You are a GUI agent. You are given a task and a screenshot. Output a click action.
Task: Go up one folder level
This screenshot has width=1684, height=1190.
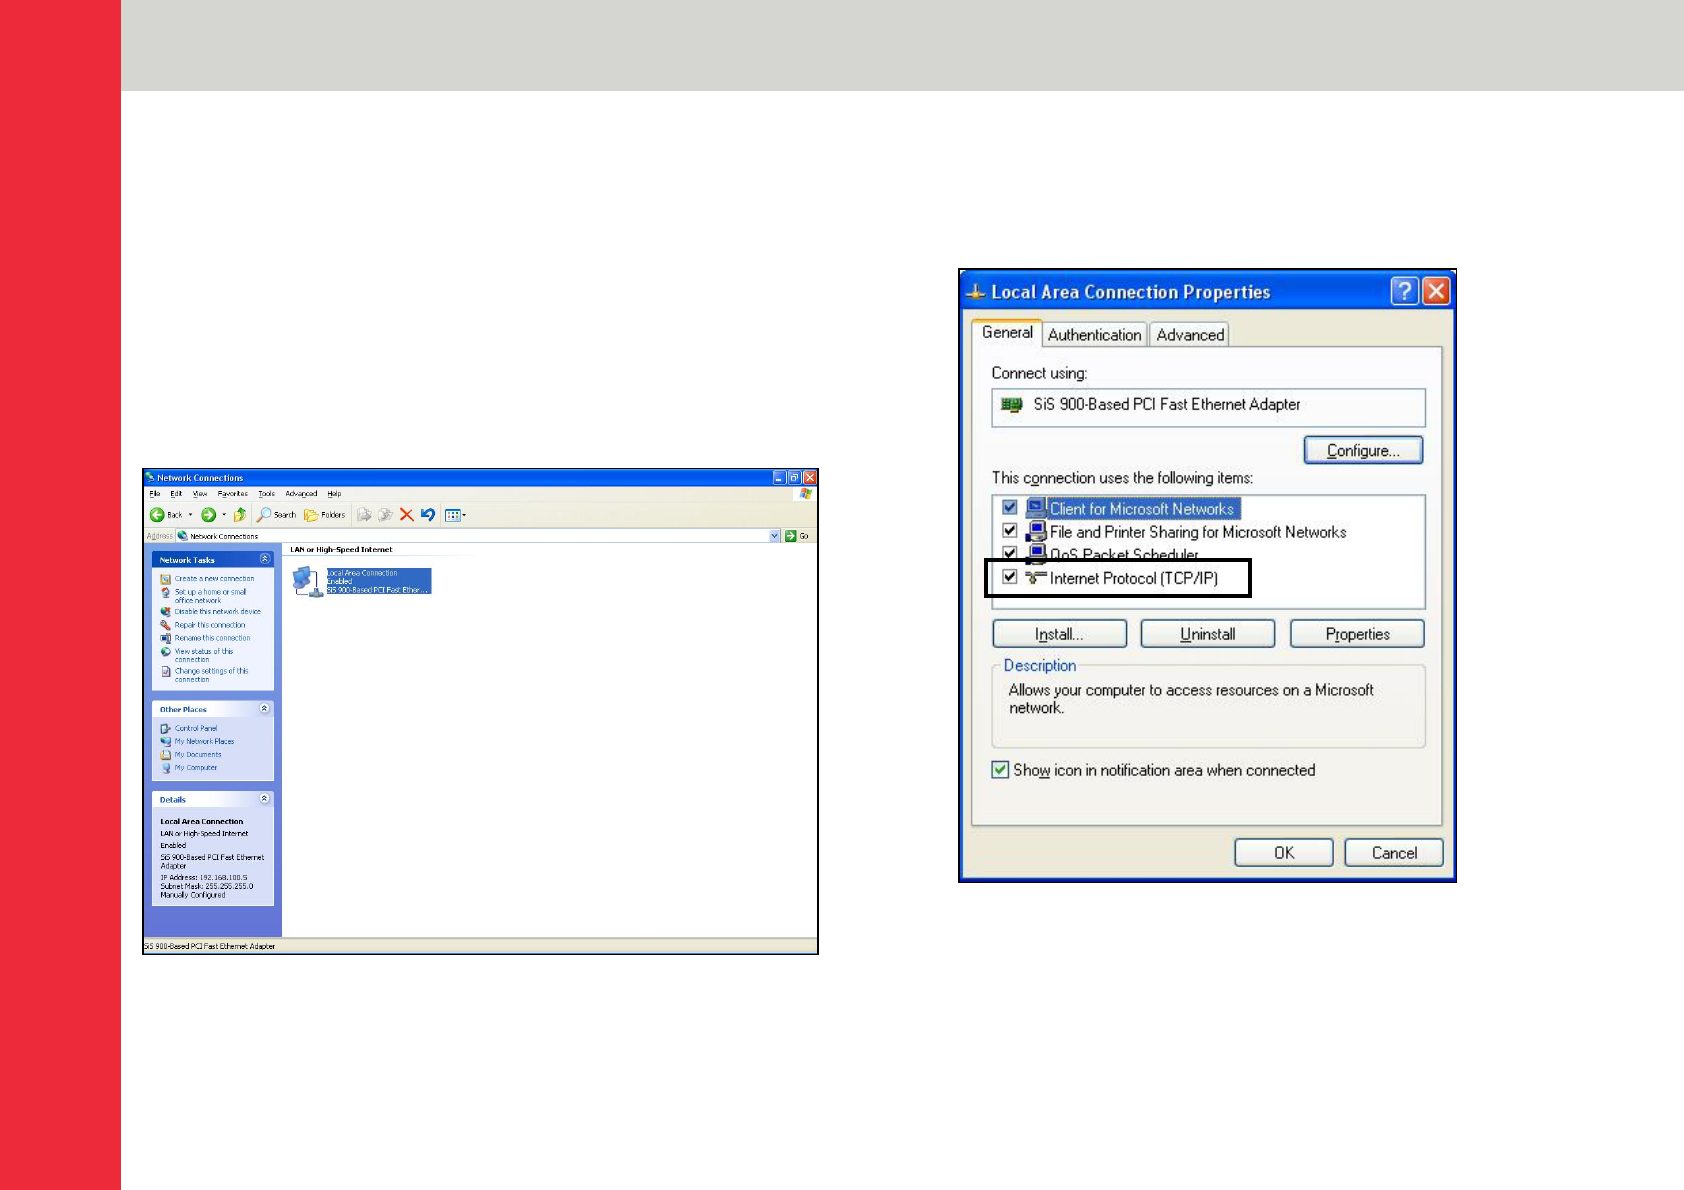pos(240,515)
